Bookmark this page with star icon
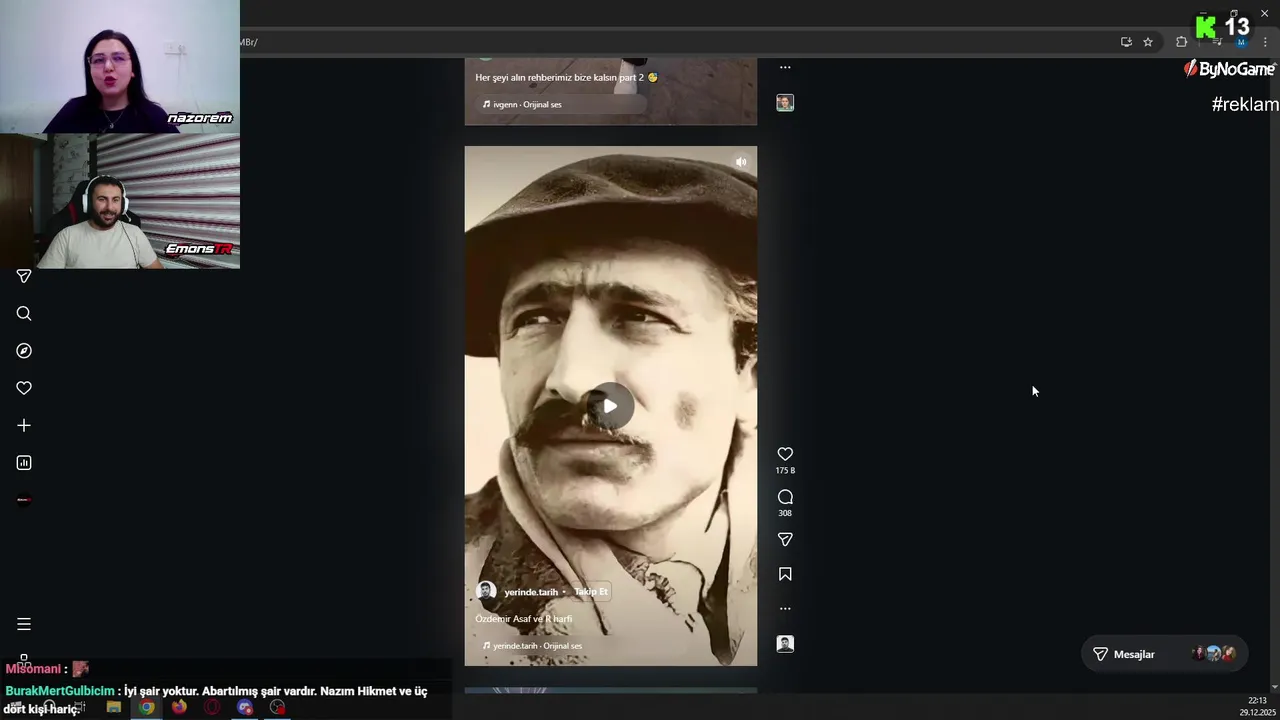 click(x=1148, y=42)
